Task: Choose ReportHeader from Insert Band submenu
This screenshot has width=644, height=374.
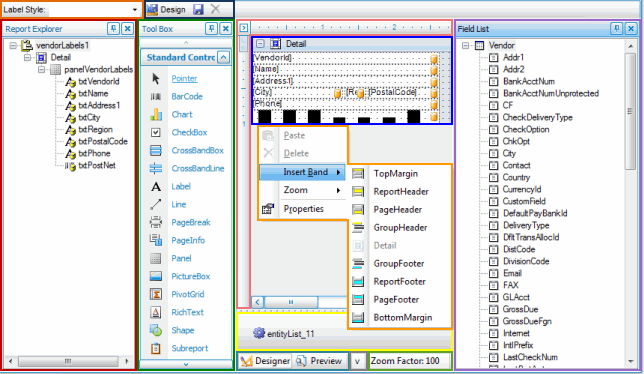Action: click(401, 191)
